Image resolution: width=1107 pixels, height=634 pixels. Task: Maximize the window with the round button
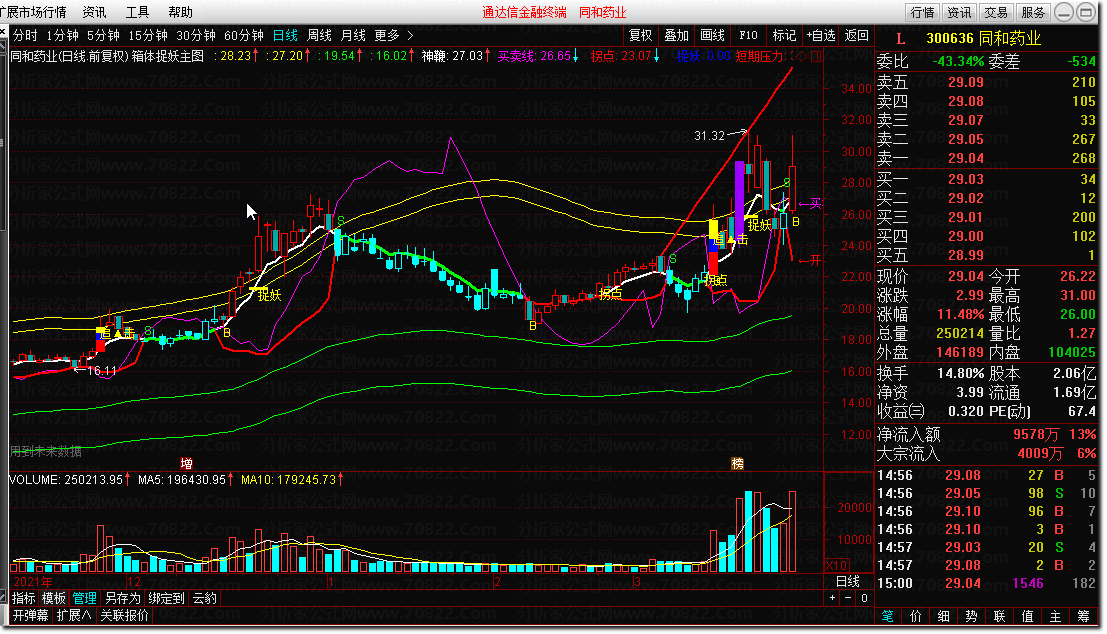[1086, 12]
